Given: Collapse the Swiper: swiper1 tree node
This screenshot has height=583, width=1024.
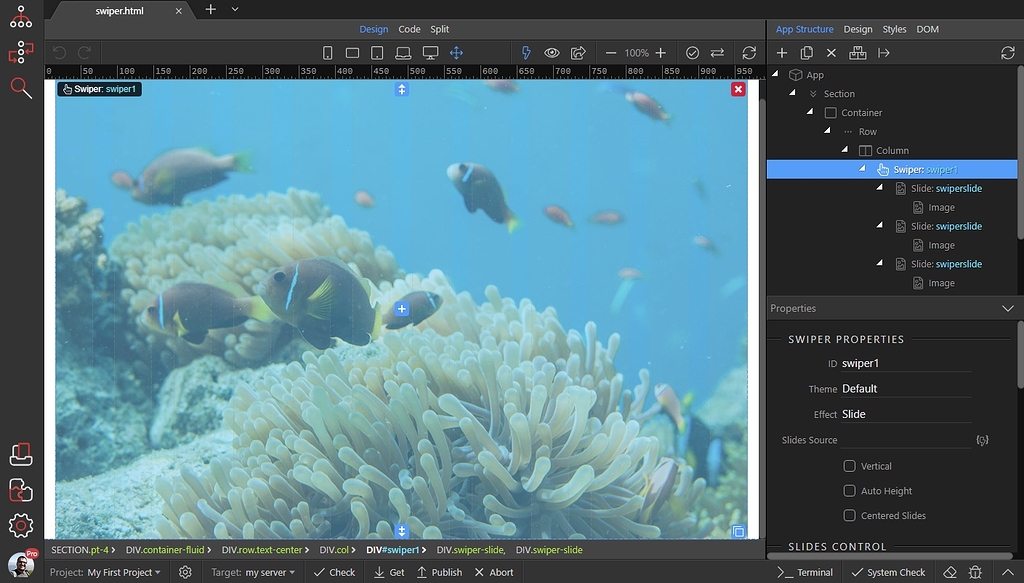Looking at the screenshot, I should pos(863,169).
